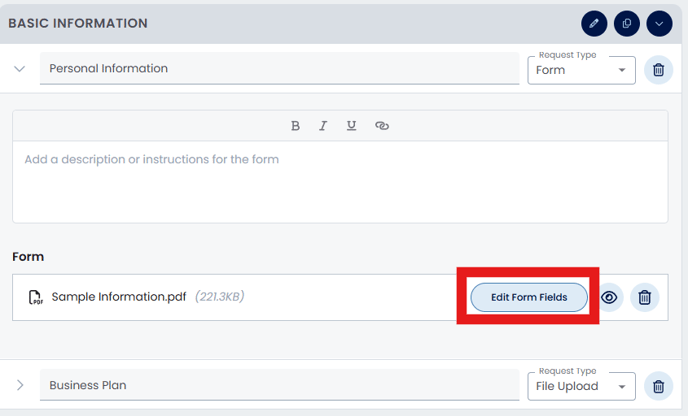Collapse Basic Information with header chevron button
The height and width of the screenshot is (416, 688).
tap(659, 24)
